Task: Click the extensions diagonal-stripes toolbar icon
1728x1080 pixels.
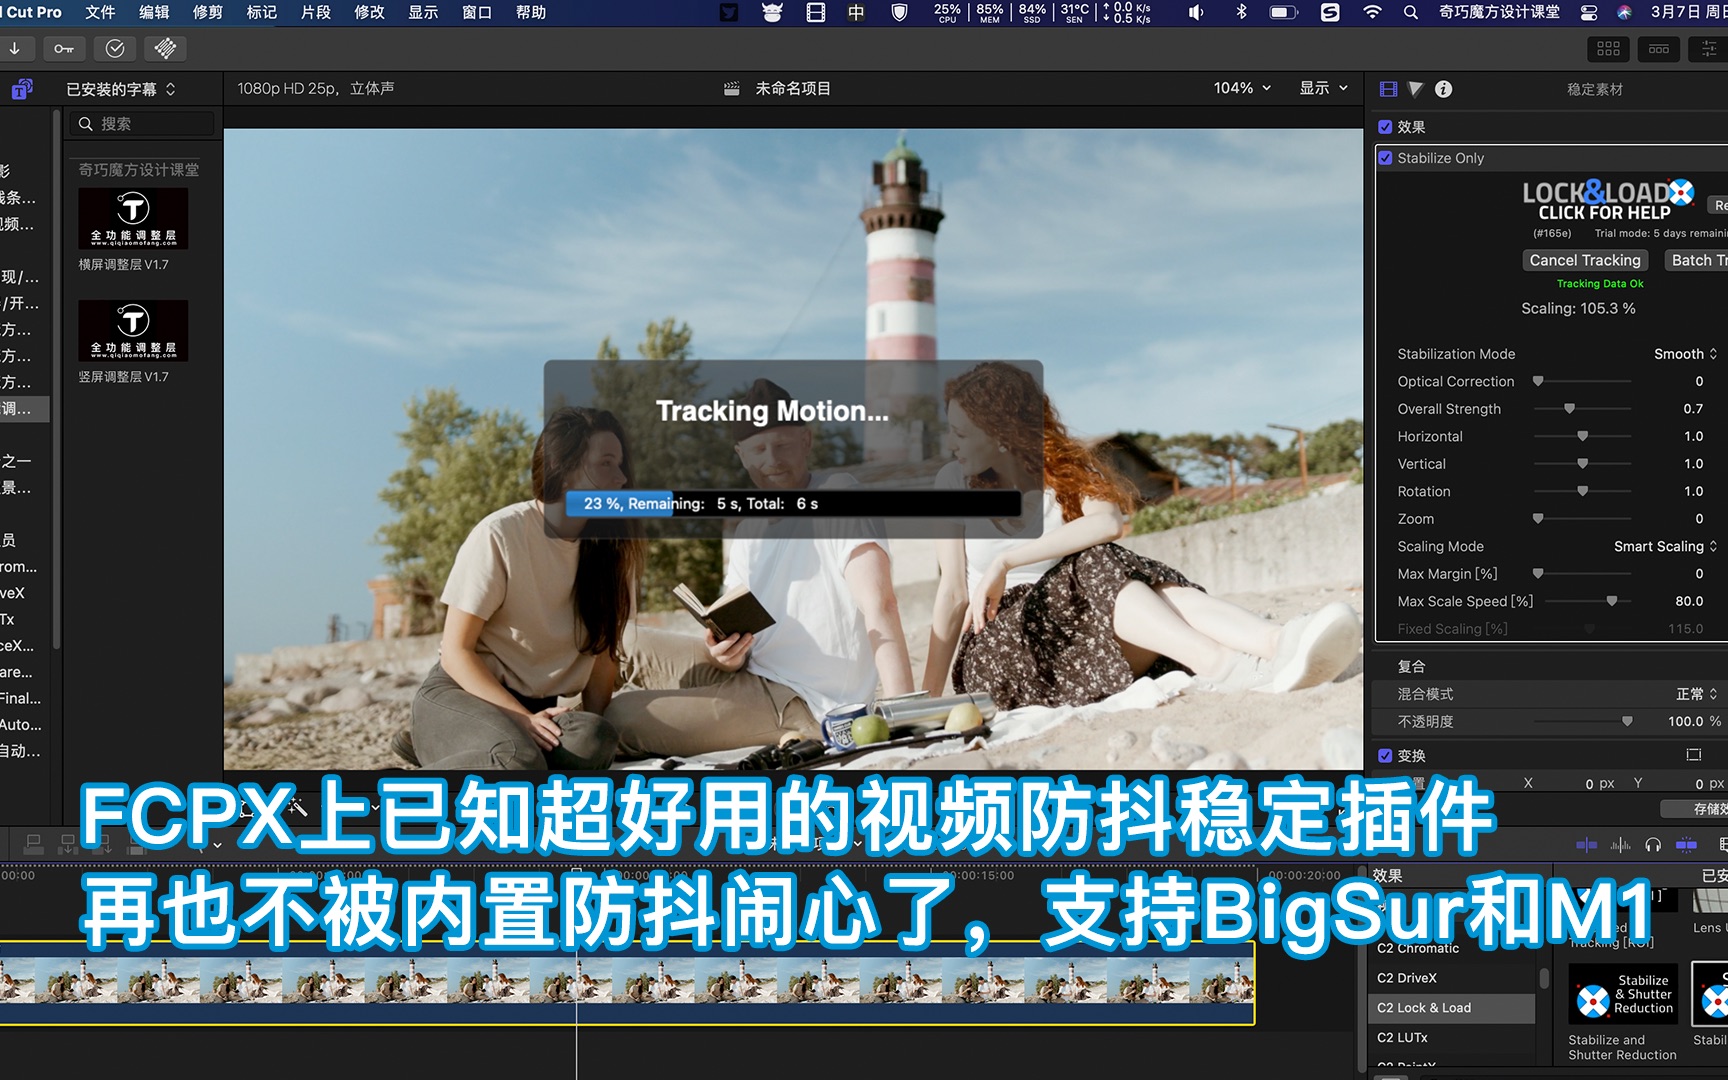Action: click(166, 48)
